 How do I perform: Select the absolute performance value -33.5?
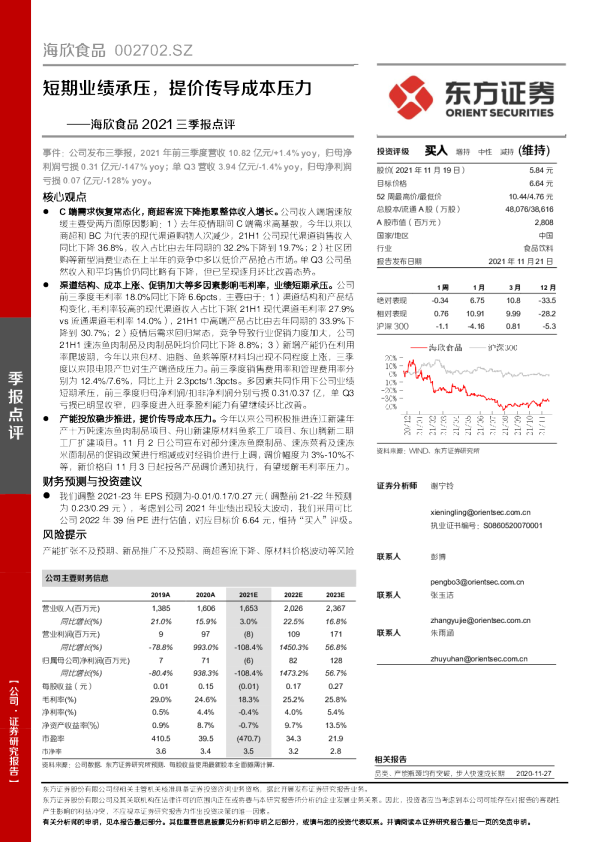pos(548,301)
